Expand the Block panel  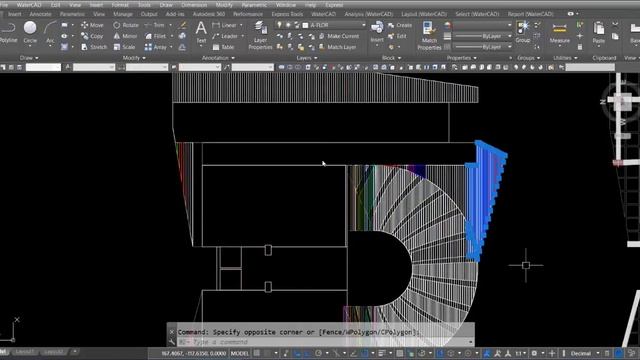[x=391, y=58]
